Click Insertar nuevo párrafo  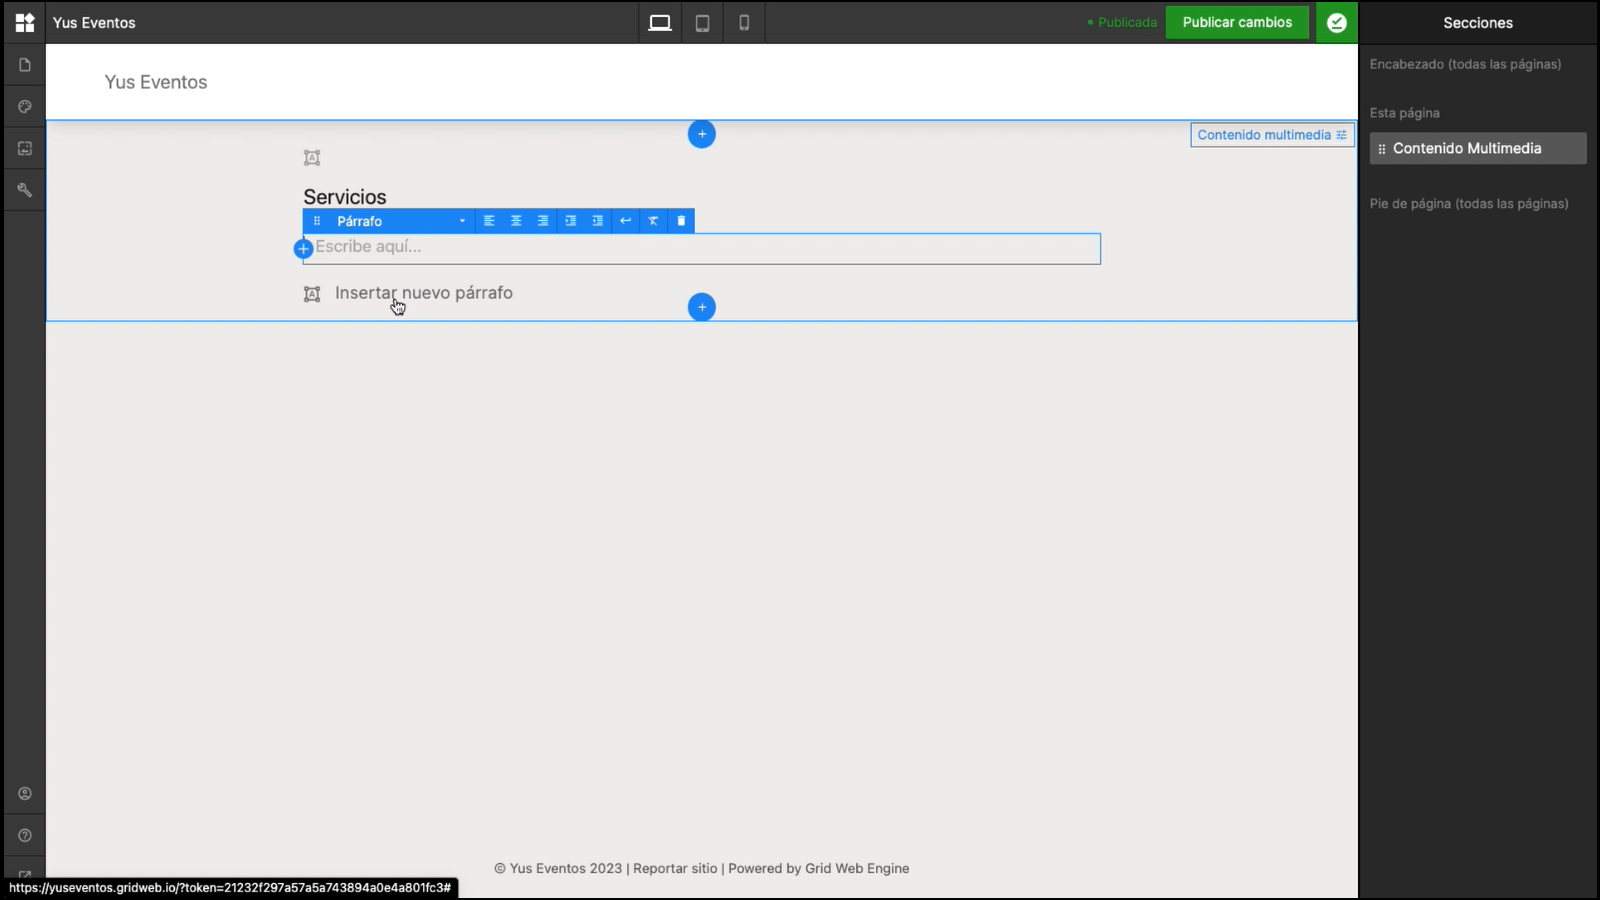424,293
